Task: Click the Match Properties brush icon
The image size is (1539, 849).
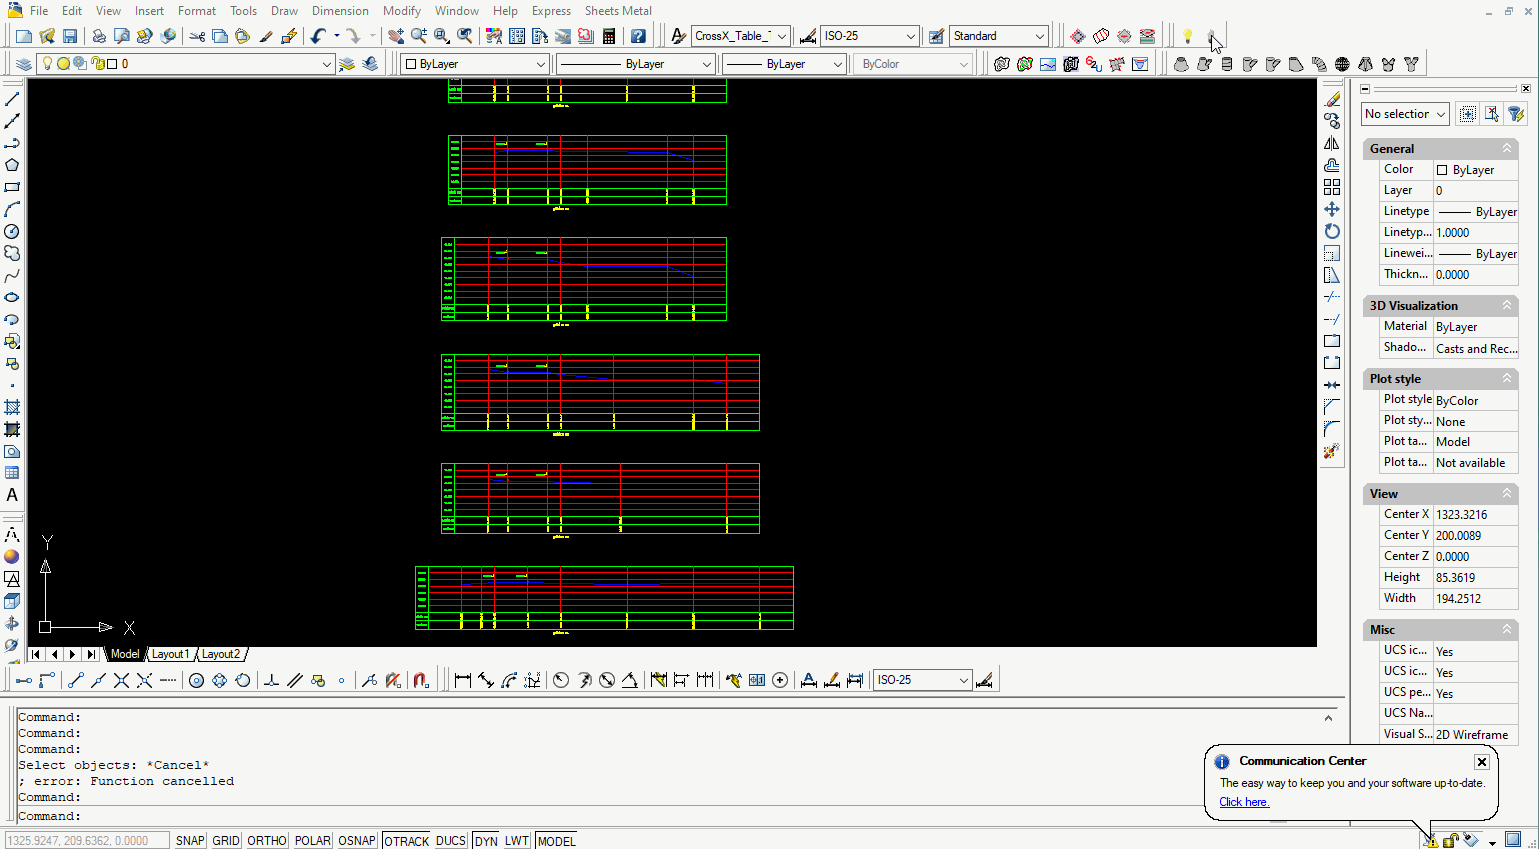Action: (266, 36)
